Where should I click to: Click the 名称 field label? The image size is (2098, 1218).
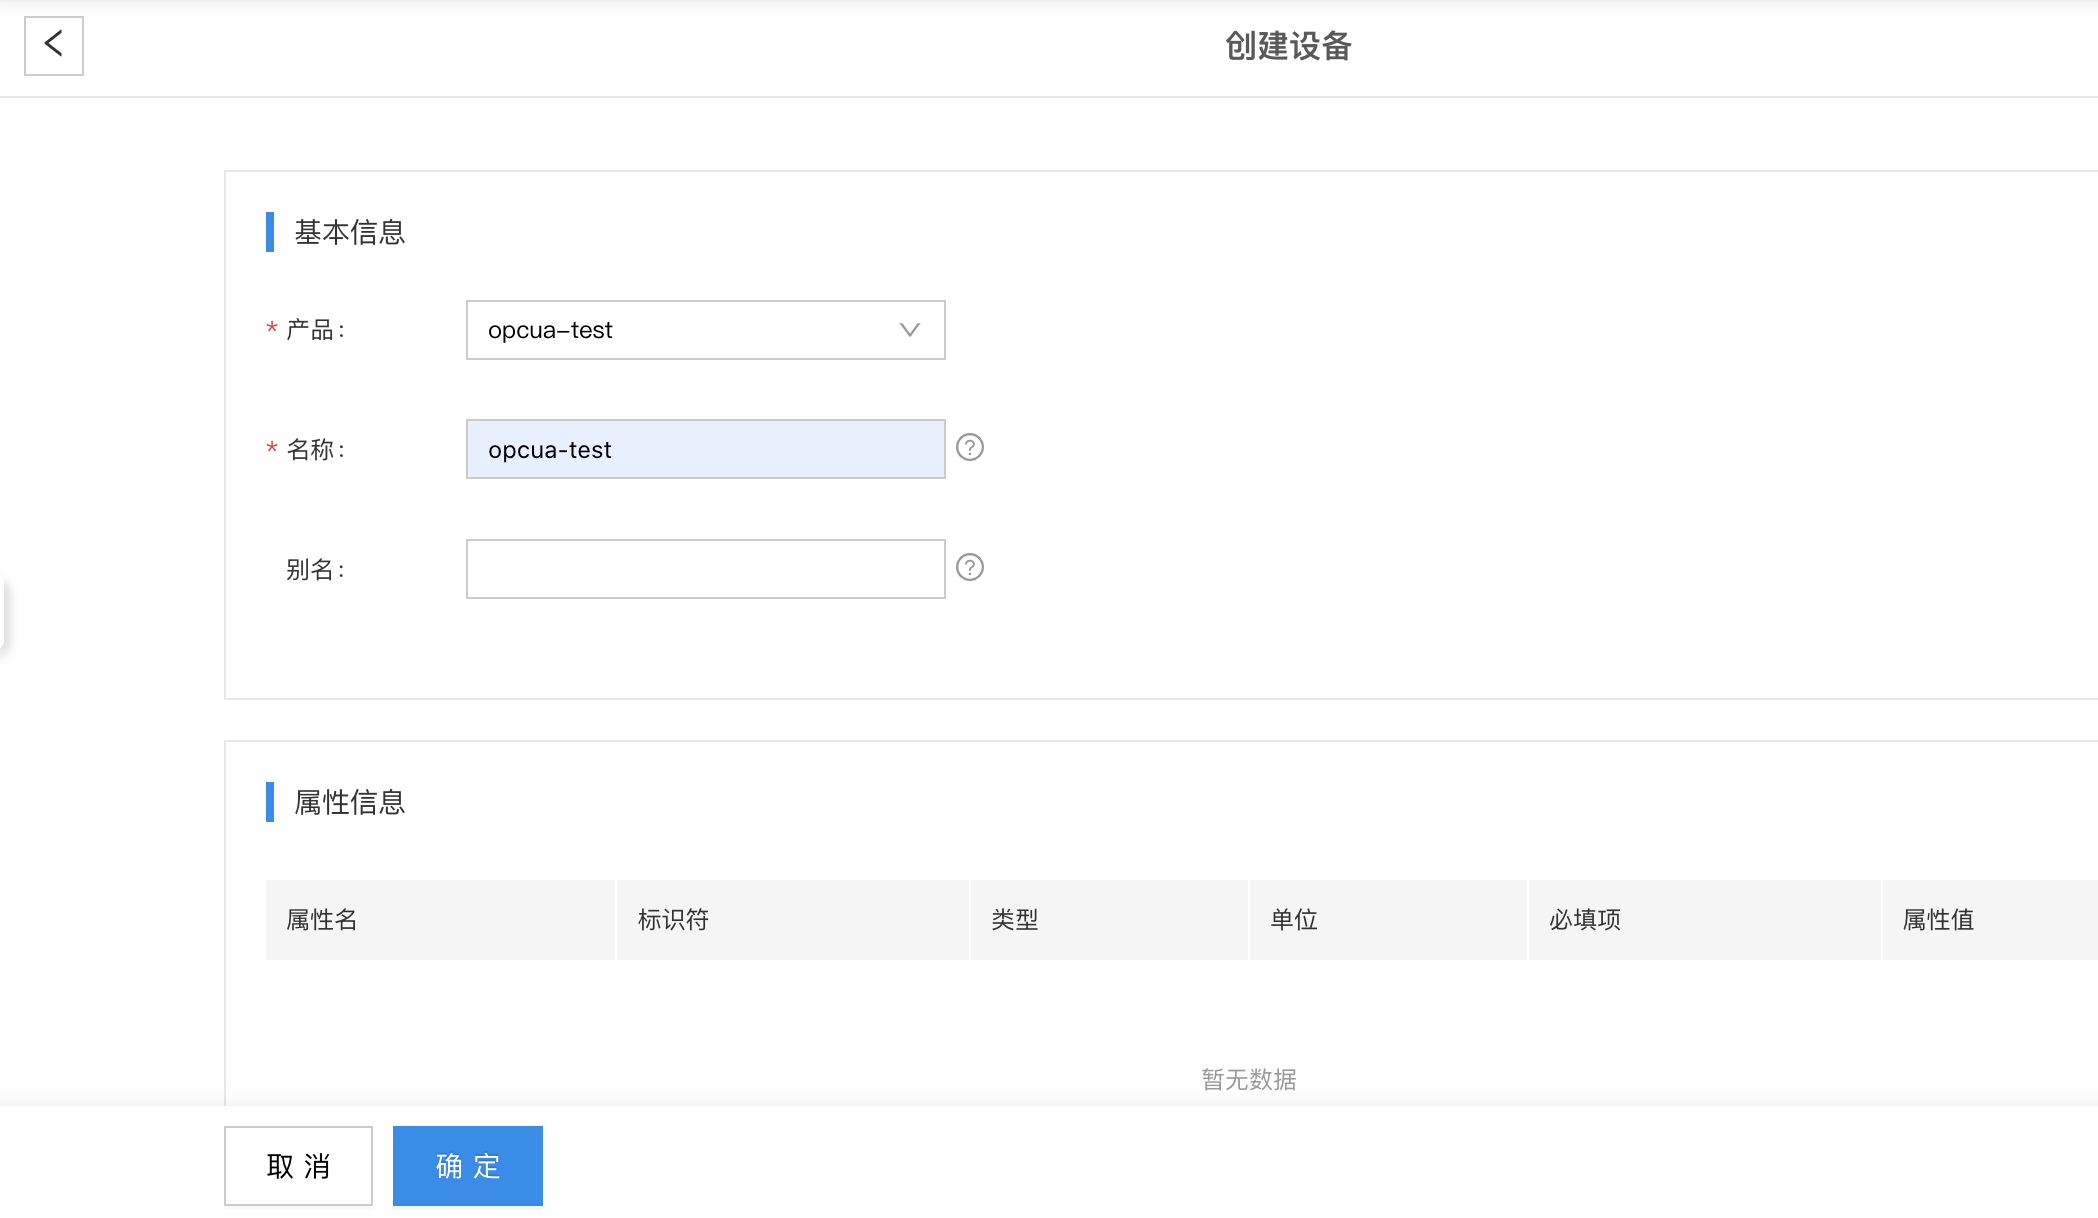315,450
